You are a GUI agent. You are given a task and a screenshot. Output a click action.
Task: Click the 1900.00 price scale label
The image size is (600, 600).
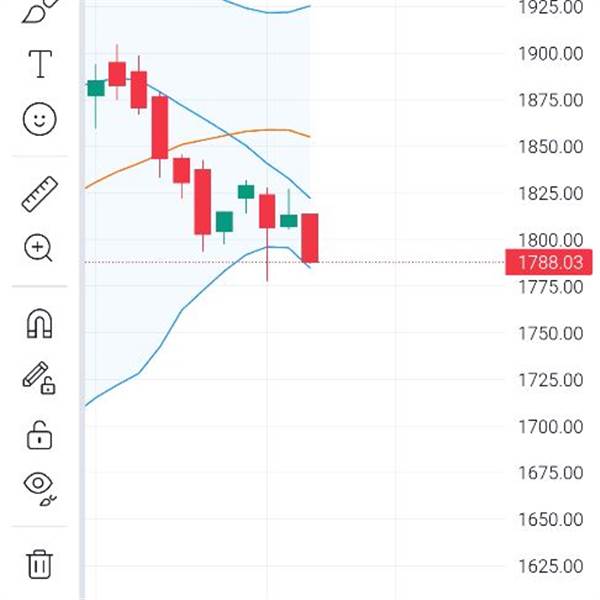pyautogui.click(x=551, y=54)
